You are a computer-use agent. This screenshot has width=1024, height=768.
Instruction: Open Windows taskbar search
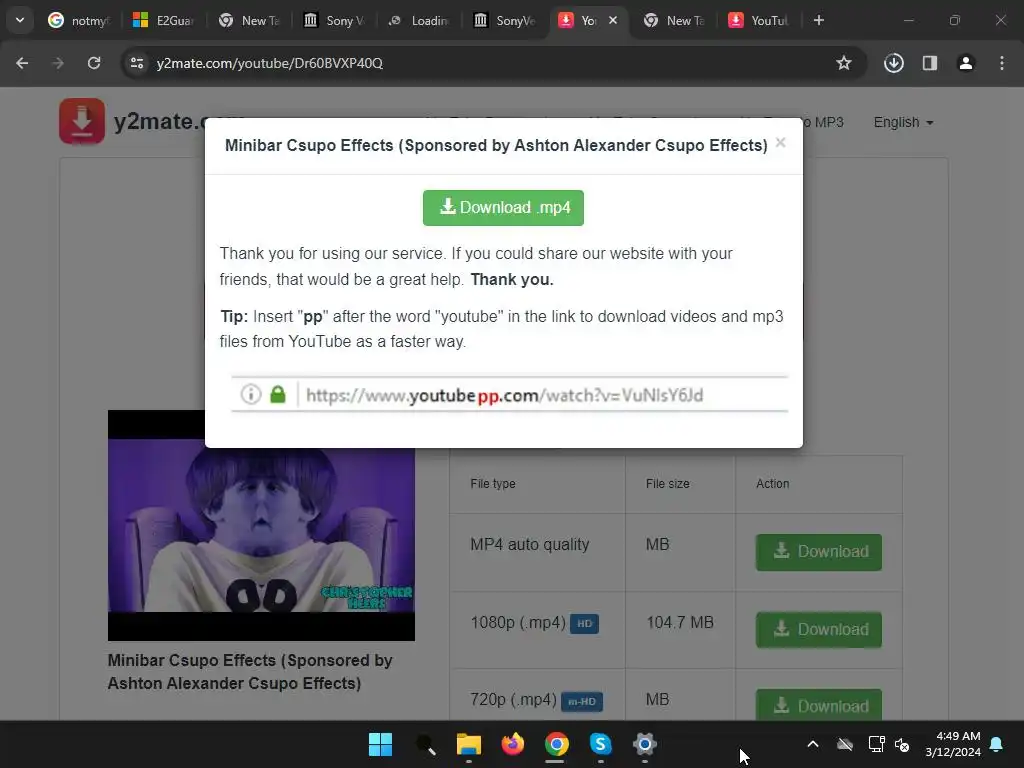pos(424,744)
